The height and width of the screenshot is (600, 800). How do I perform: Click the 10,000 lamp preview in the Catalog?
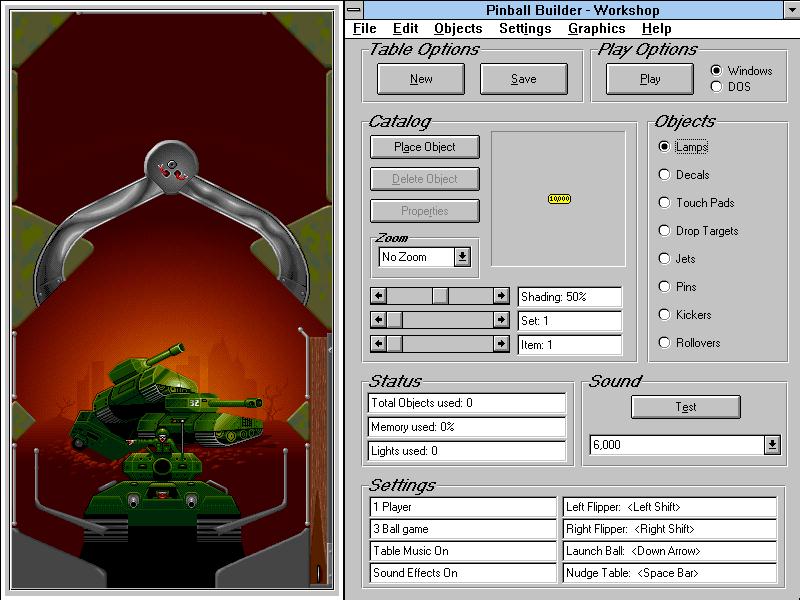coord(559,198)
